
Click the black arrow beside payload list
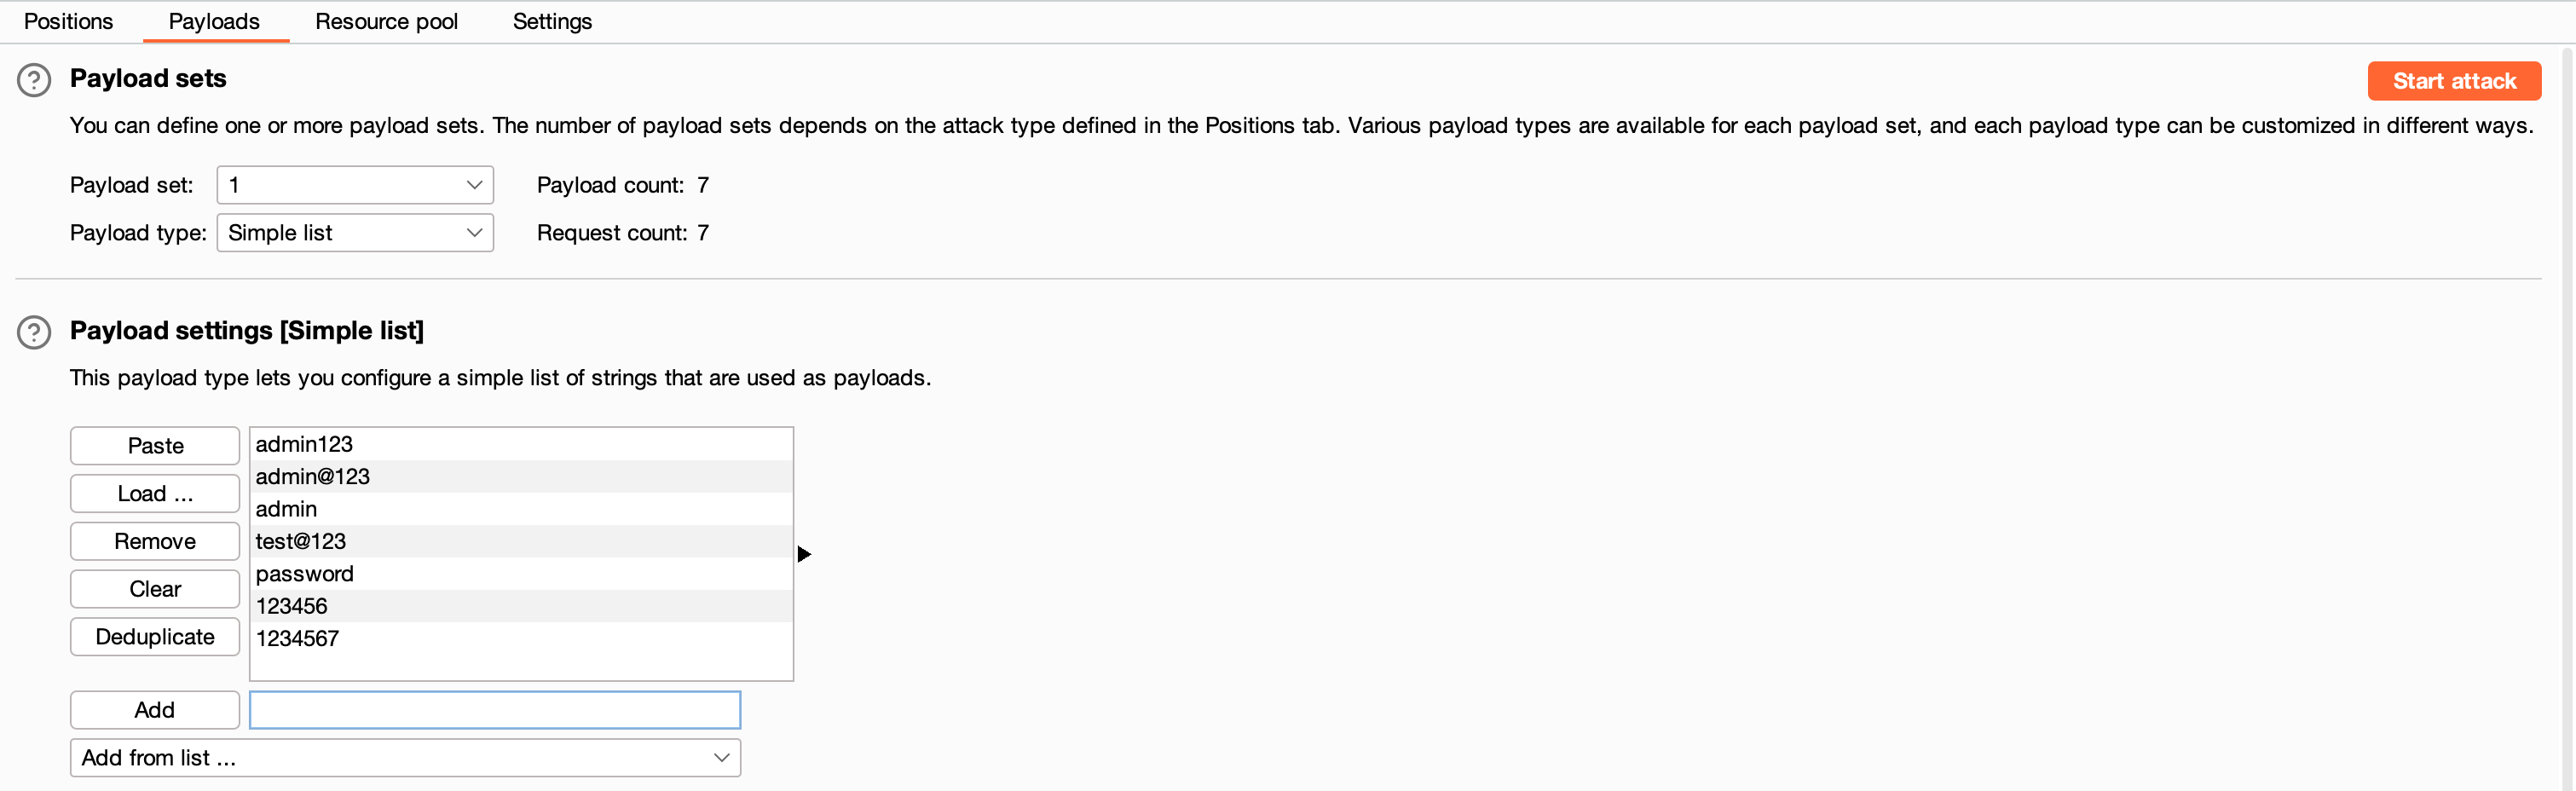pyautogui.click(x=804, y=554)
